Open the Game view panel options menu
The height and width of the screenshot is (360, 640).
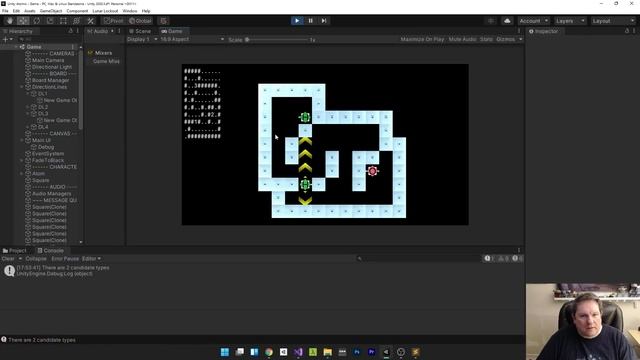coord(519,31)
